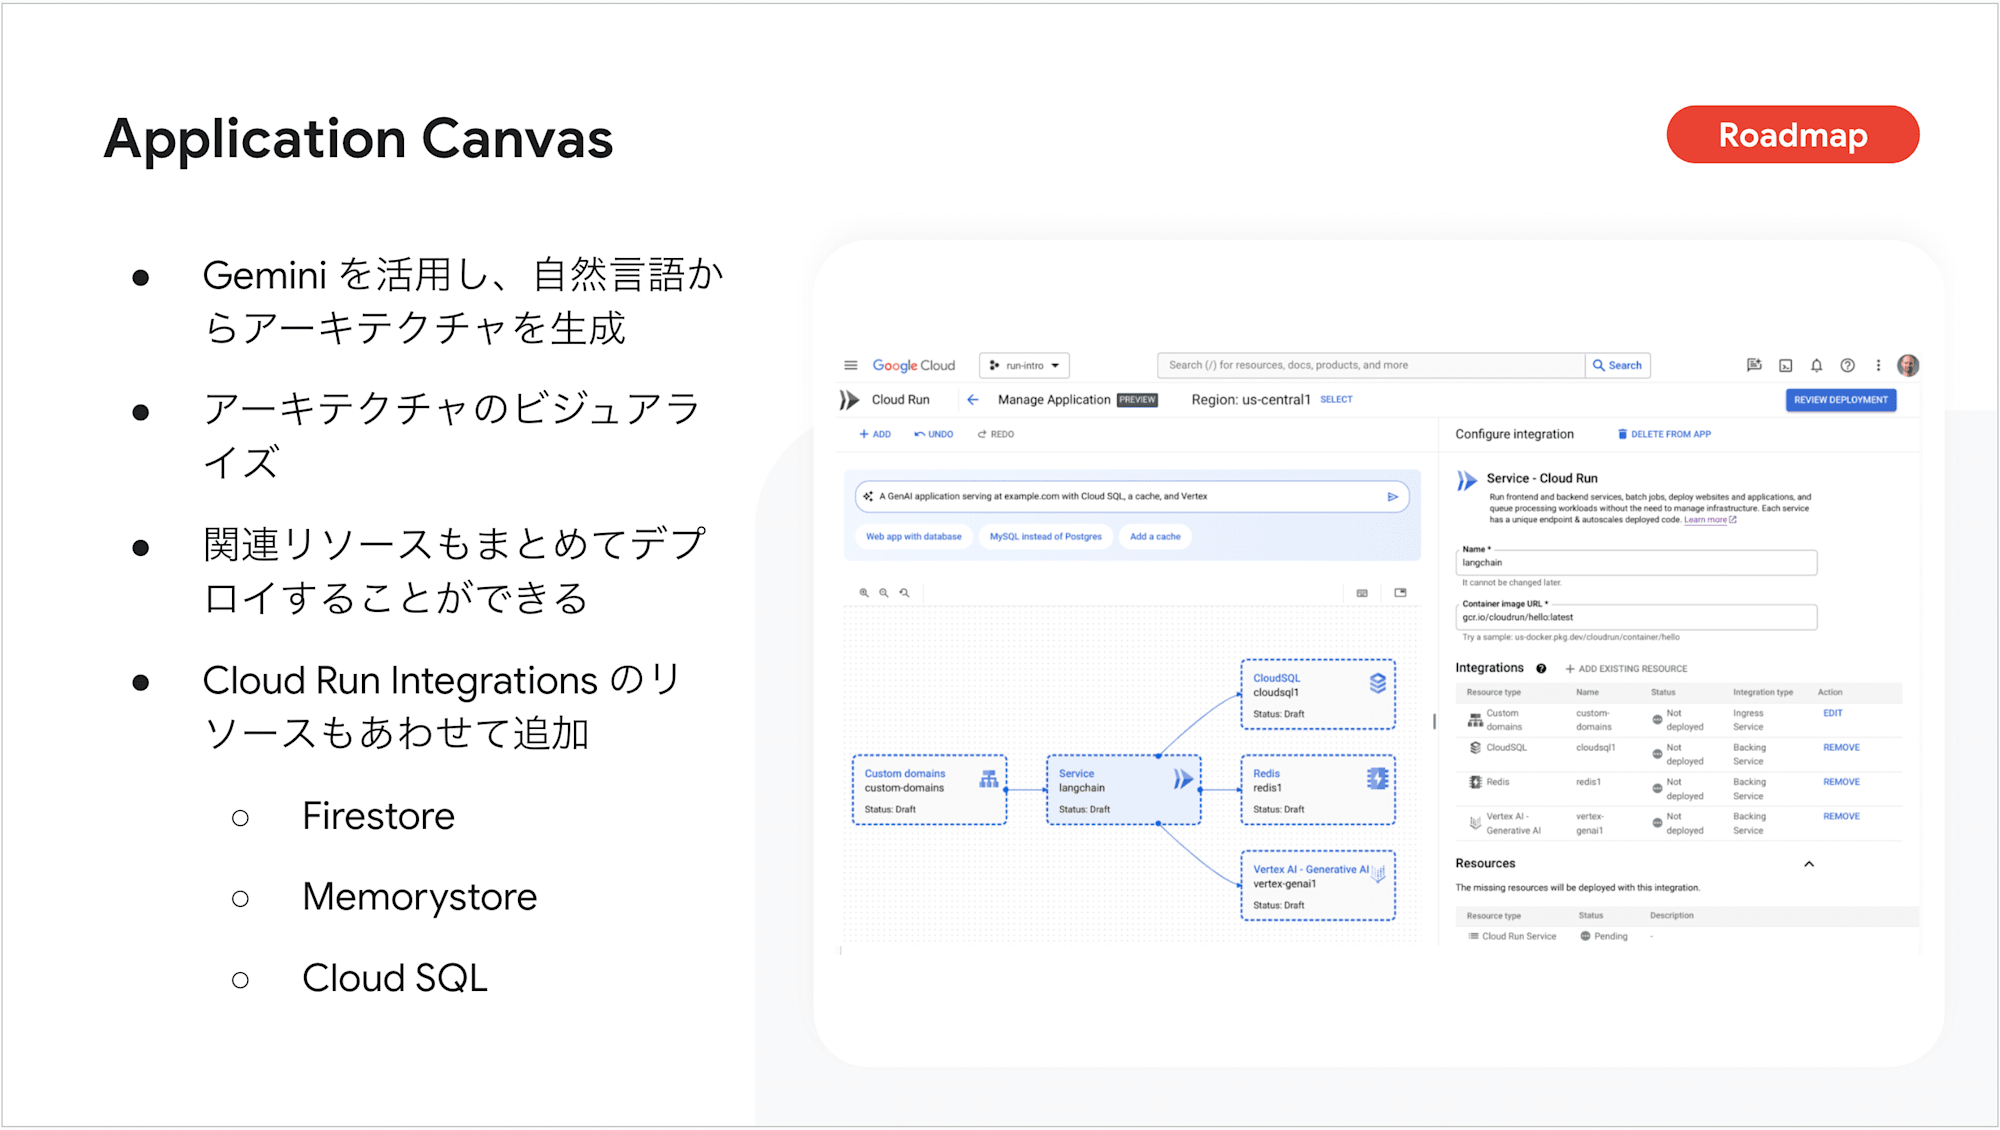2000x1130 pixels.
Task: Click the Name field containing langchain
Action: click(1636, 563)
